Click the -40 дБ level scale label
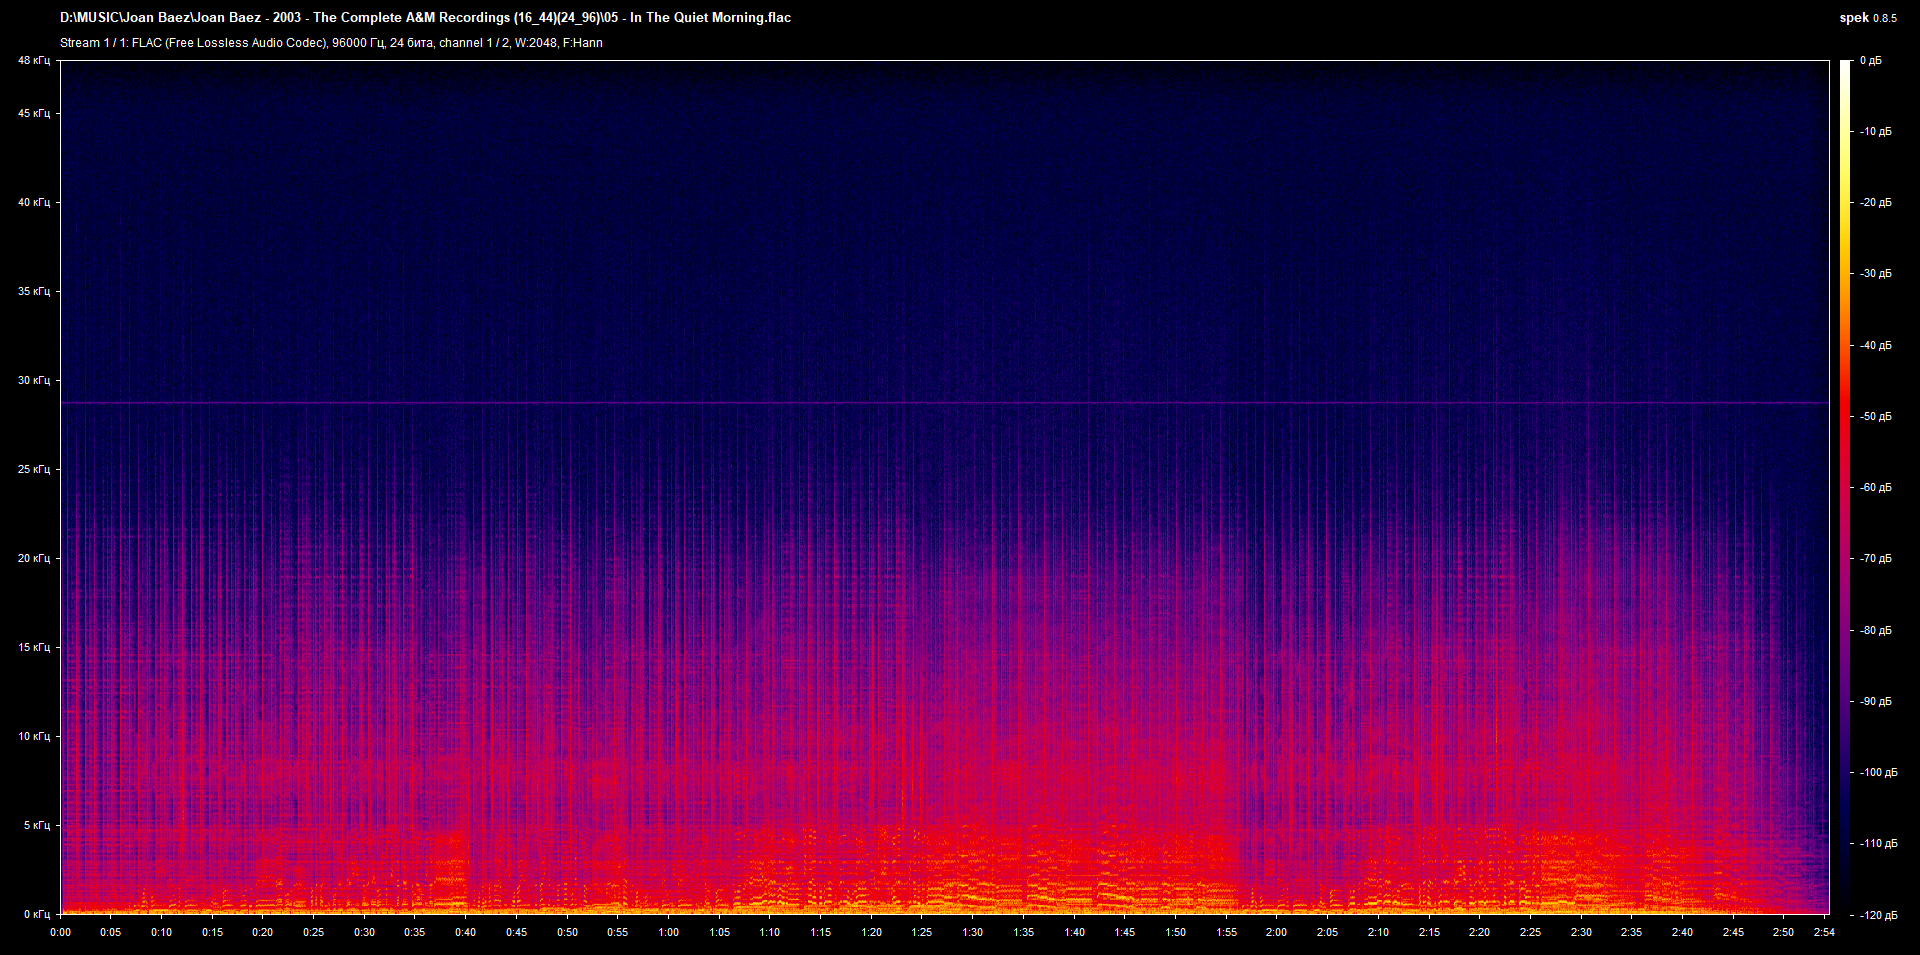This screenshot has width=1920, height=955. (1876, 346)
